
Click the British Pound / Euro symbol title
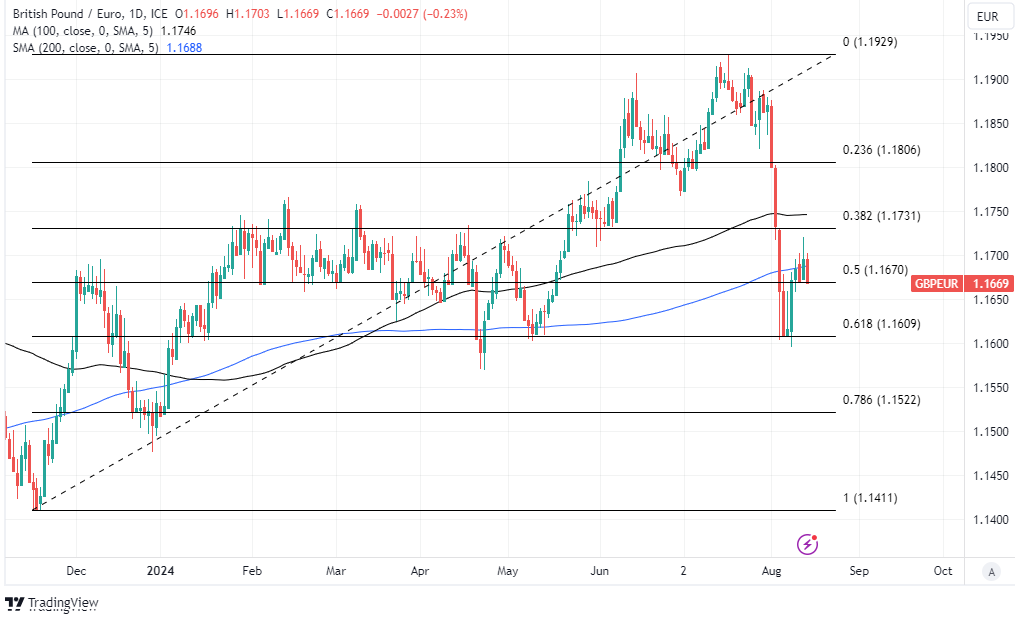70,14
